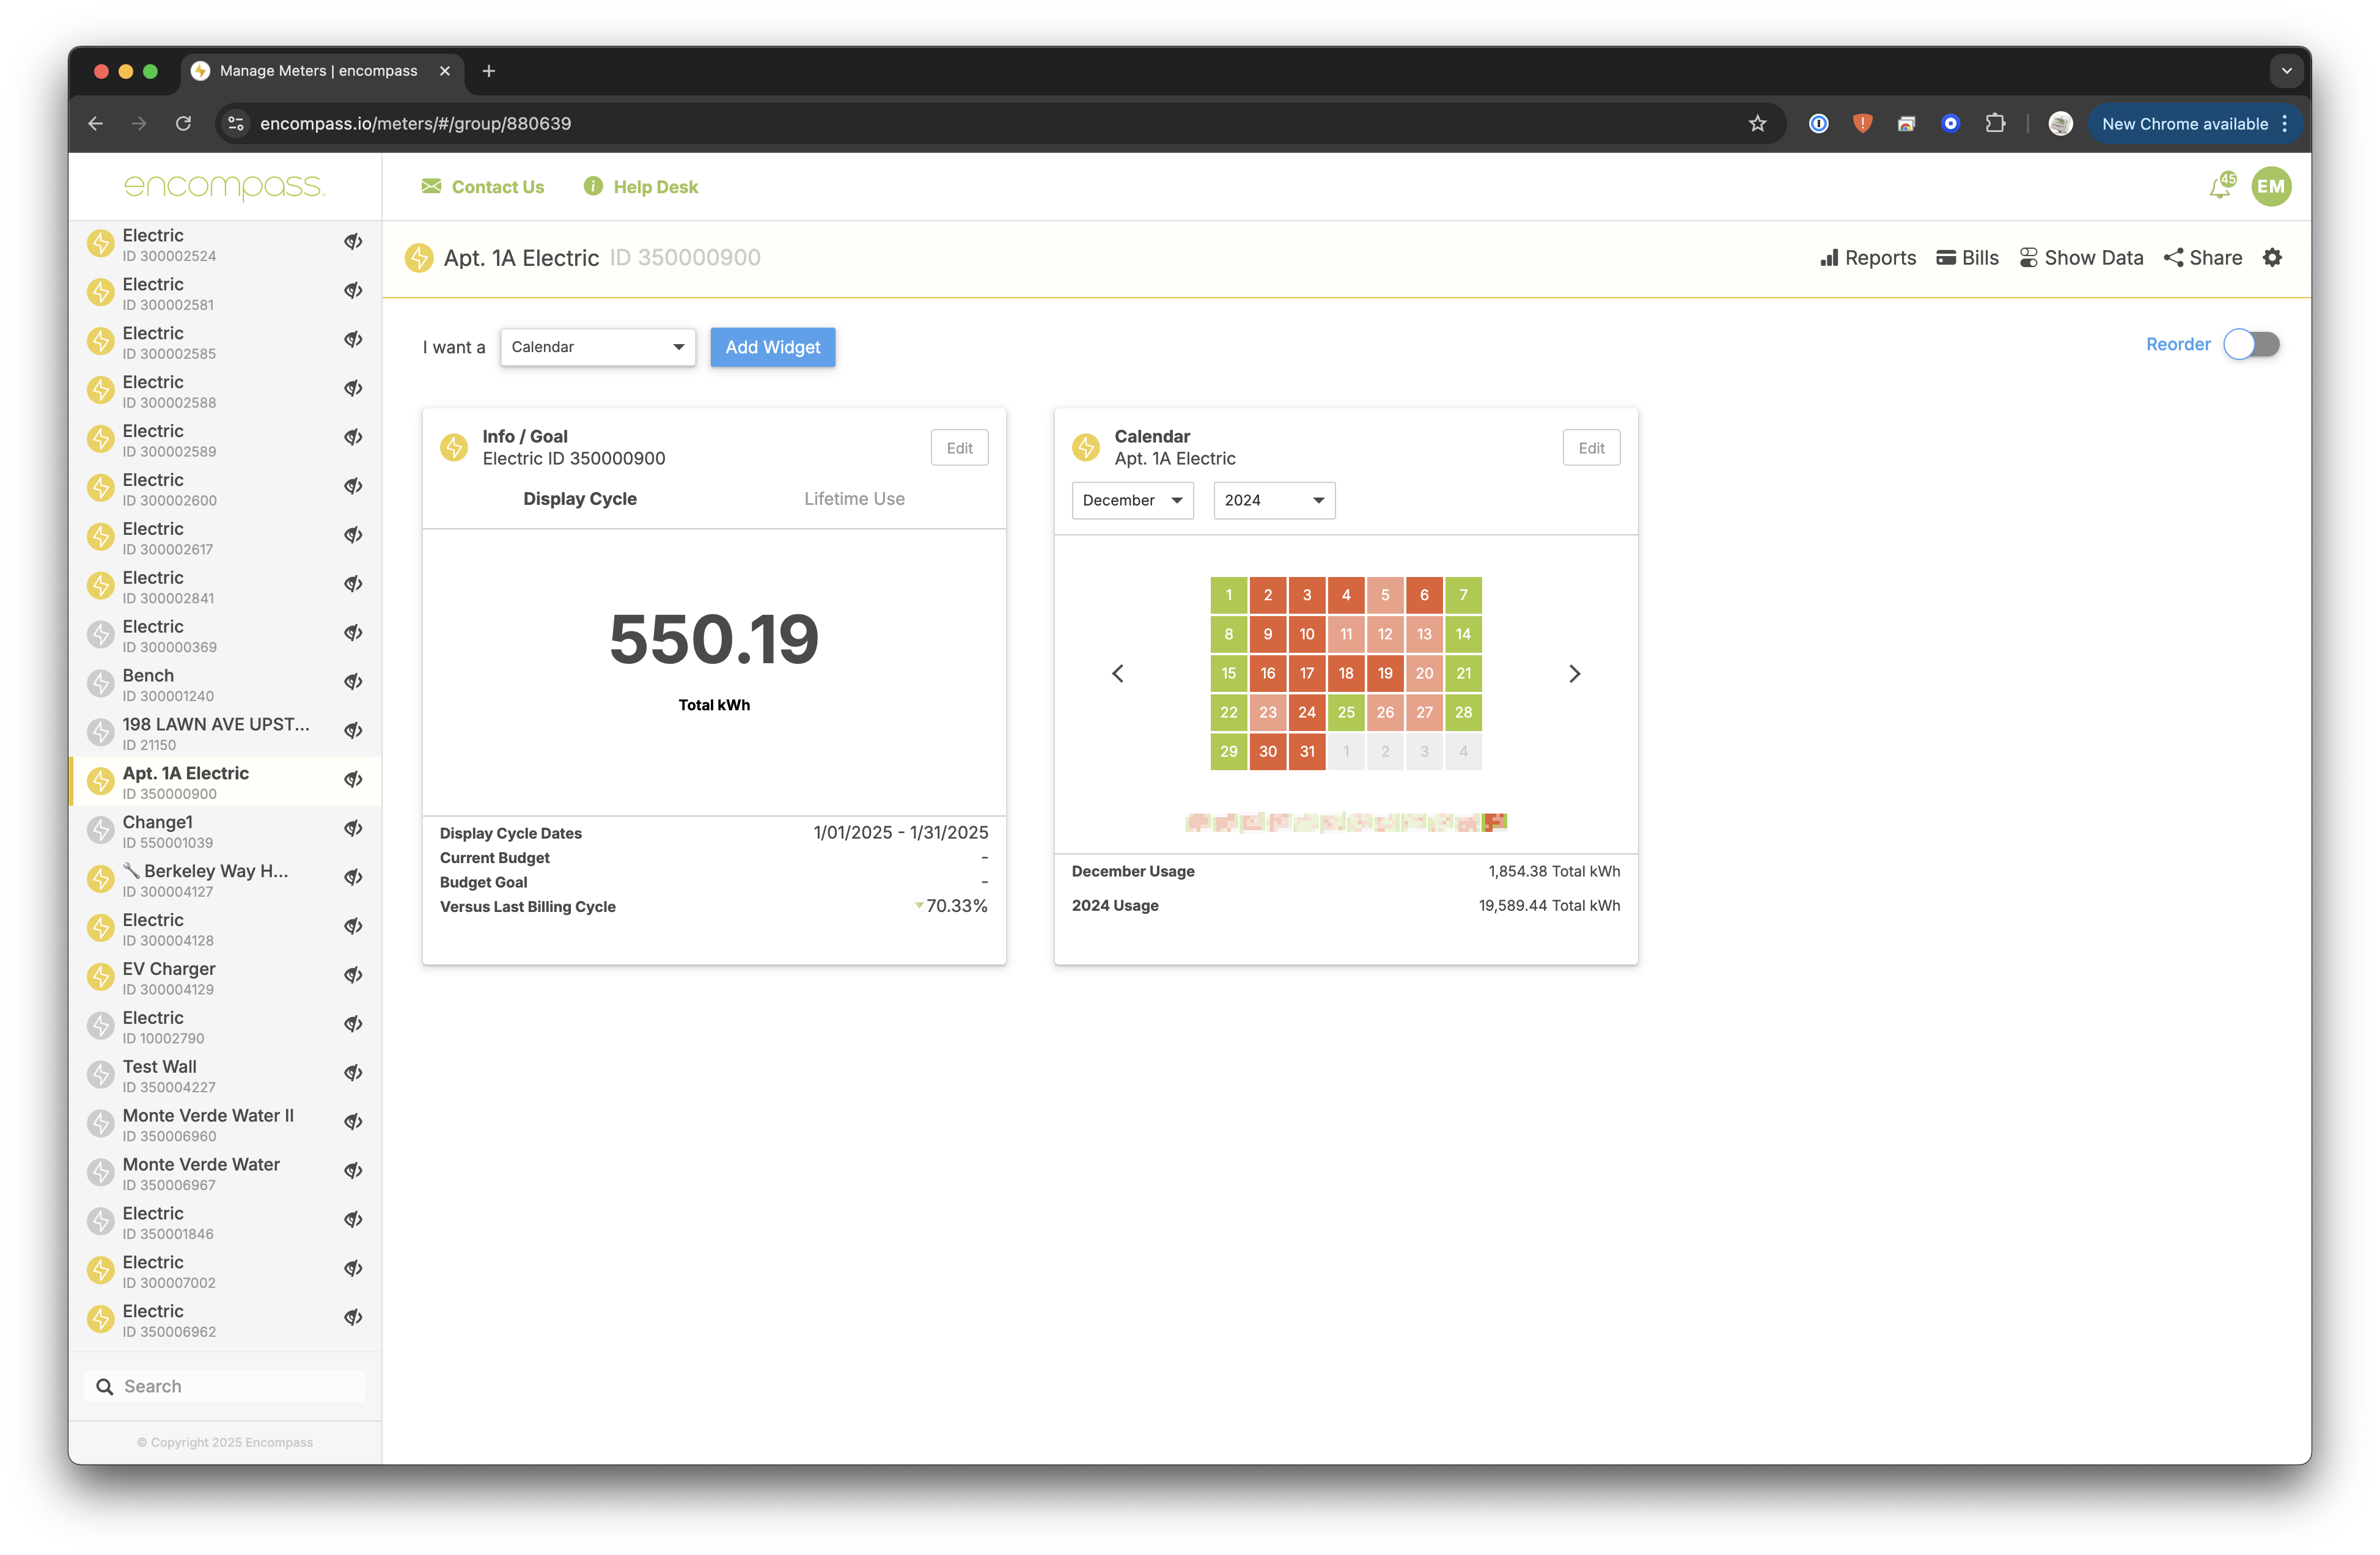Go to next calendar month arrow
This screenshot has width=2380, height=1555.
point(1574,673)
